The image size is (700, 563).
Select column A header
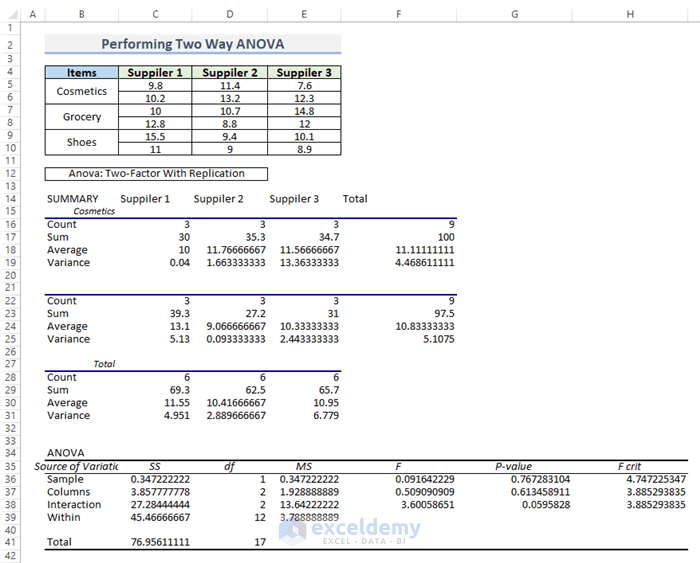(x=33, y=14)
